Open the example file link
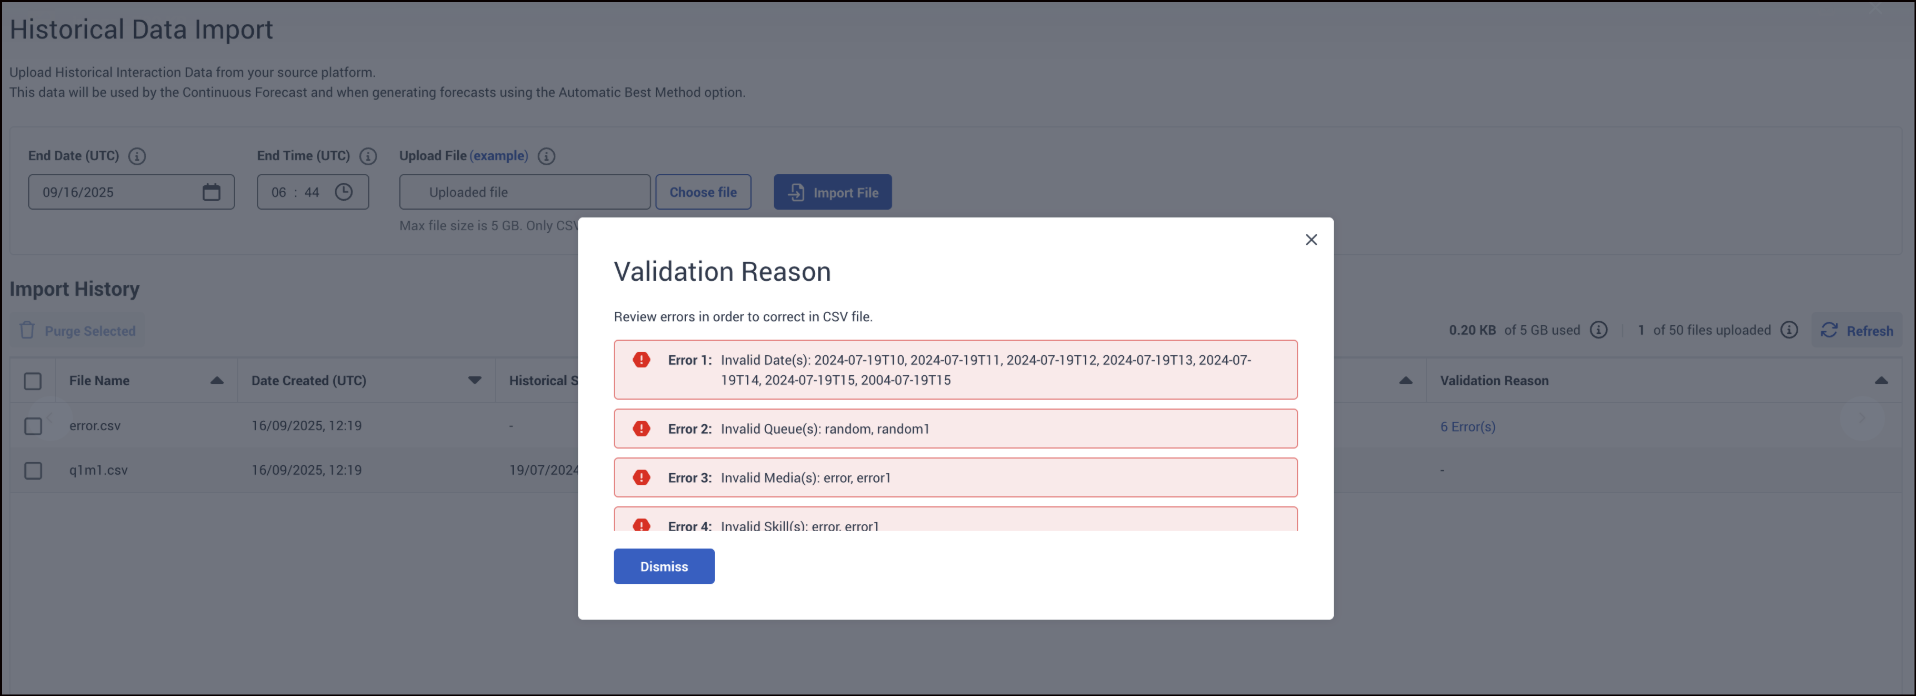This screenshot has height=696, width=1916. tap(499, 156)
